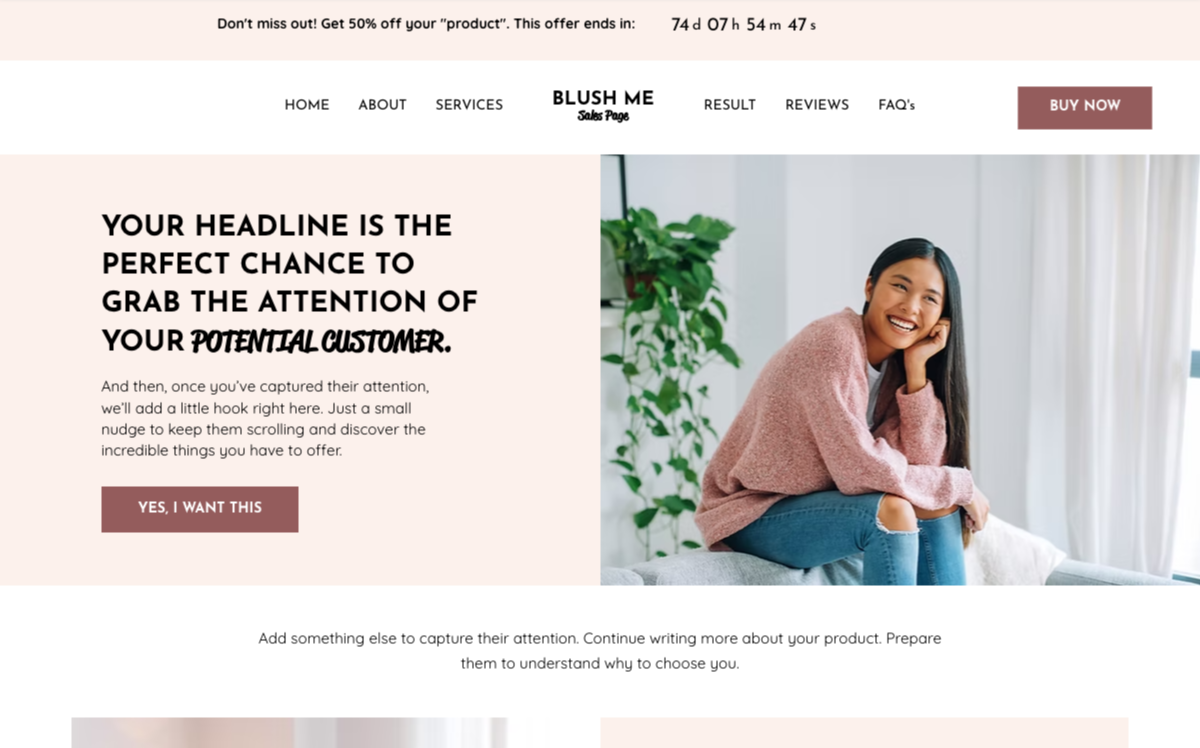Click the YES, I WANT THIS button
The height and width of the screenshot is (748, 1200).
click(x=200, y=509)
